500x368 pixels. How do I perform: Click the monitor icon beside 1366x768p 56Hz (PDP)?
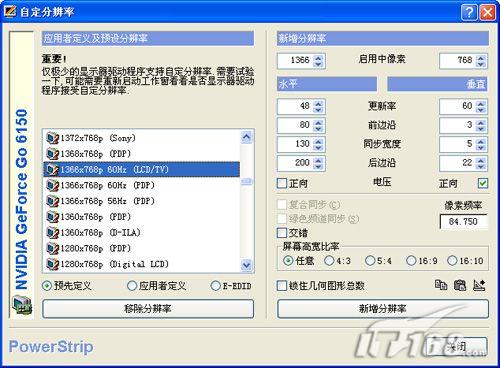[x=52, y=201]
